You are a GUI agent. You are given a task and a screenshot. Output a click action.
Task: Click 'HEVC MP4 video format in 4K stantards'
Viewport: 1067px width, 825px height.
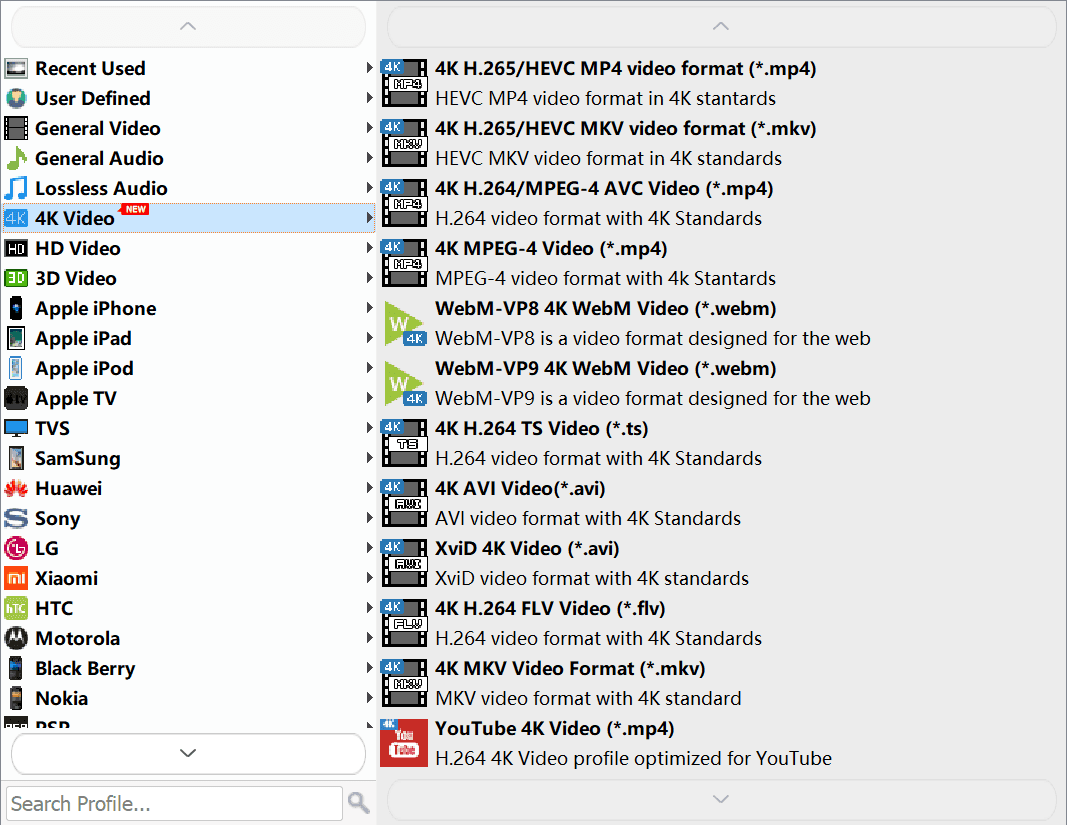[606, 98]
